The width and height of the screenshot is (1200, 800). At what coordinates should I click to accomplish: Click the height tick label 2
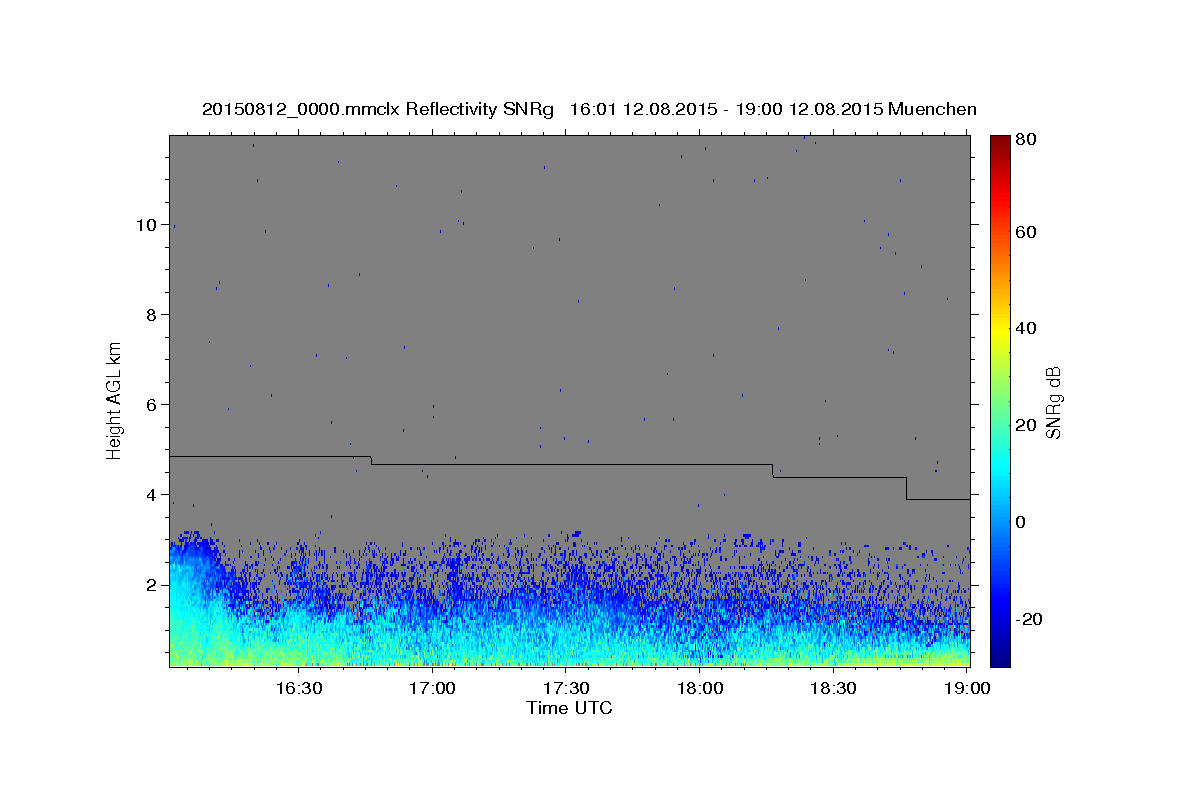tap(151, 585)
